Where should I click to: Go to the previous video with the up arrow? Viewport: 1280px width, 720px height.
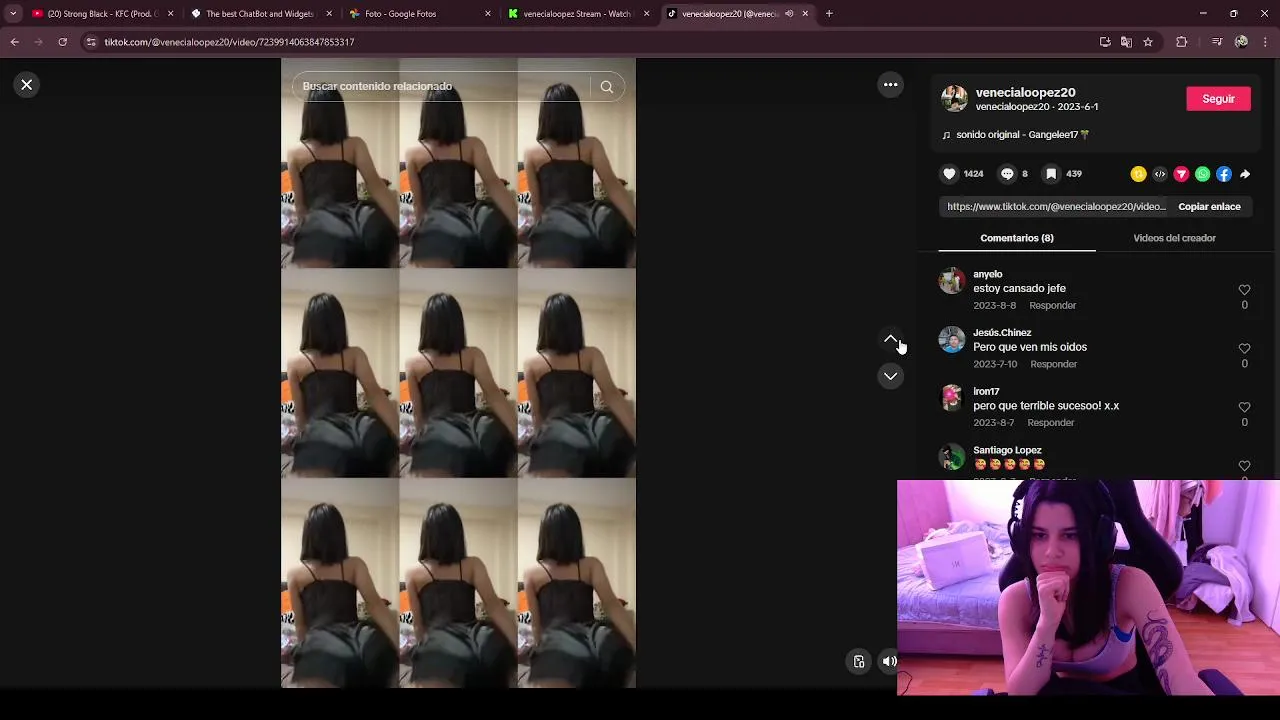(x=890, y=340)
